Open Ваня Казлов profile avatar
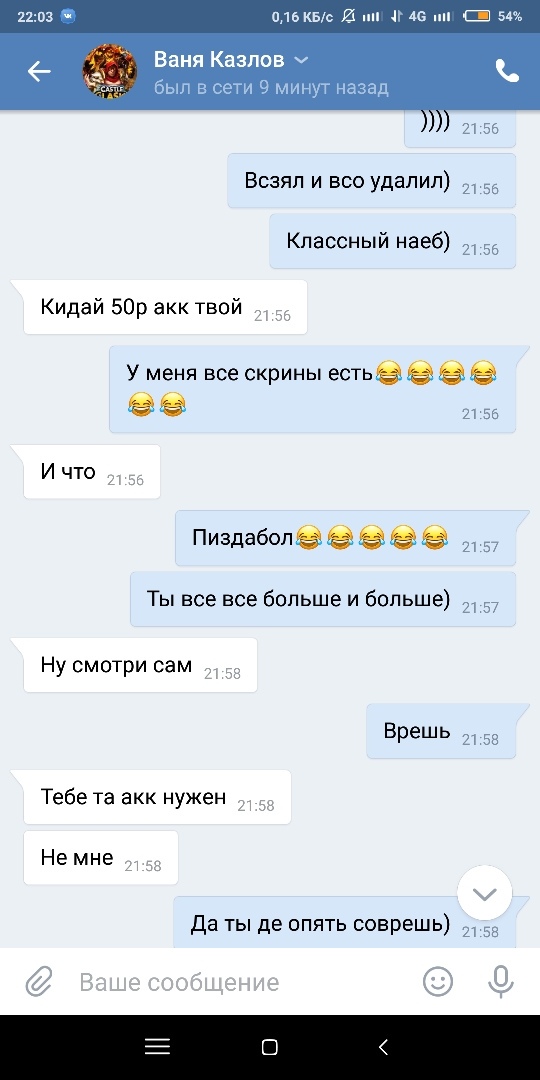 pos(110,72)
